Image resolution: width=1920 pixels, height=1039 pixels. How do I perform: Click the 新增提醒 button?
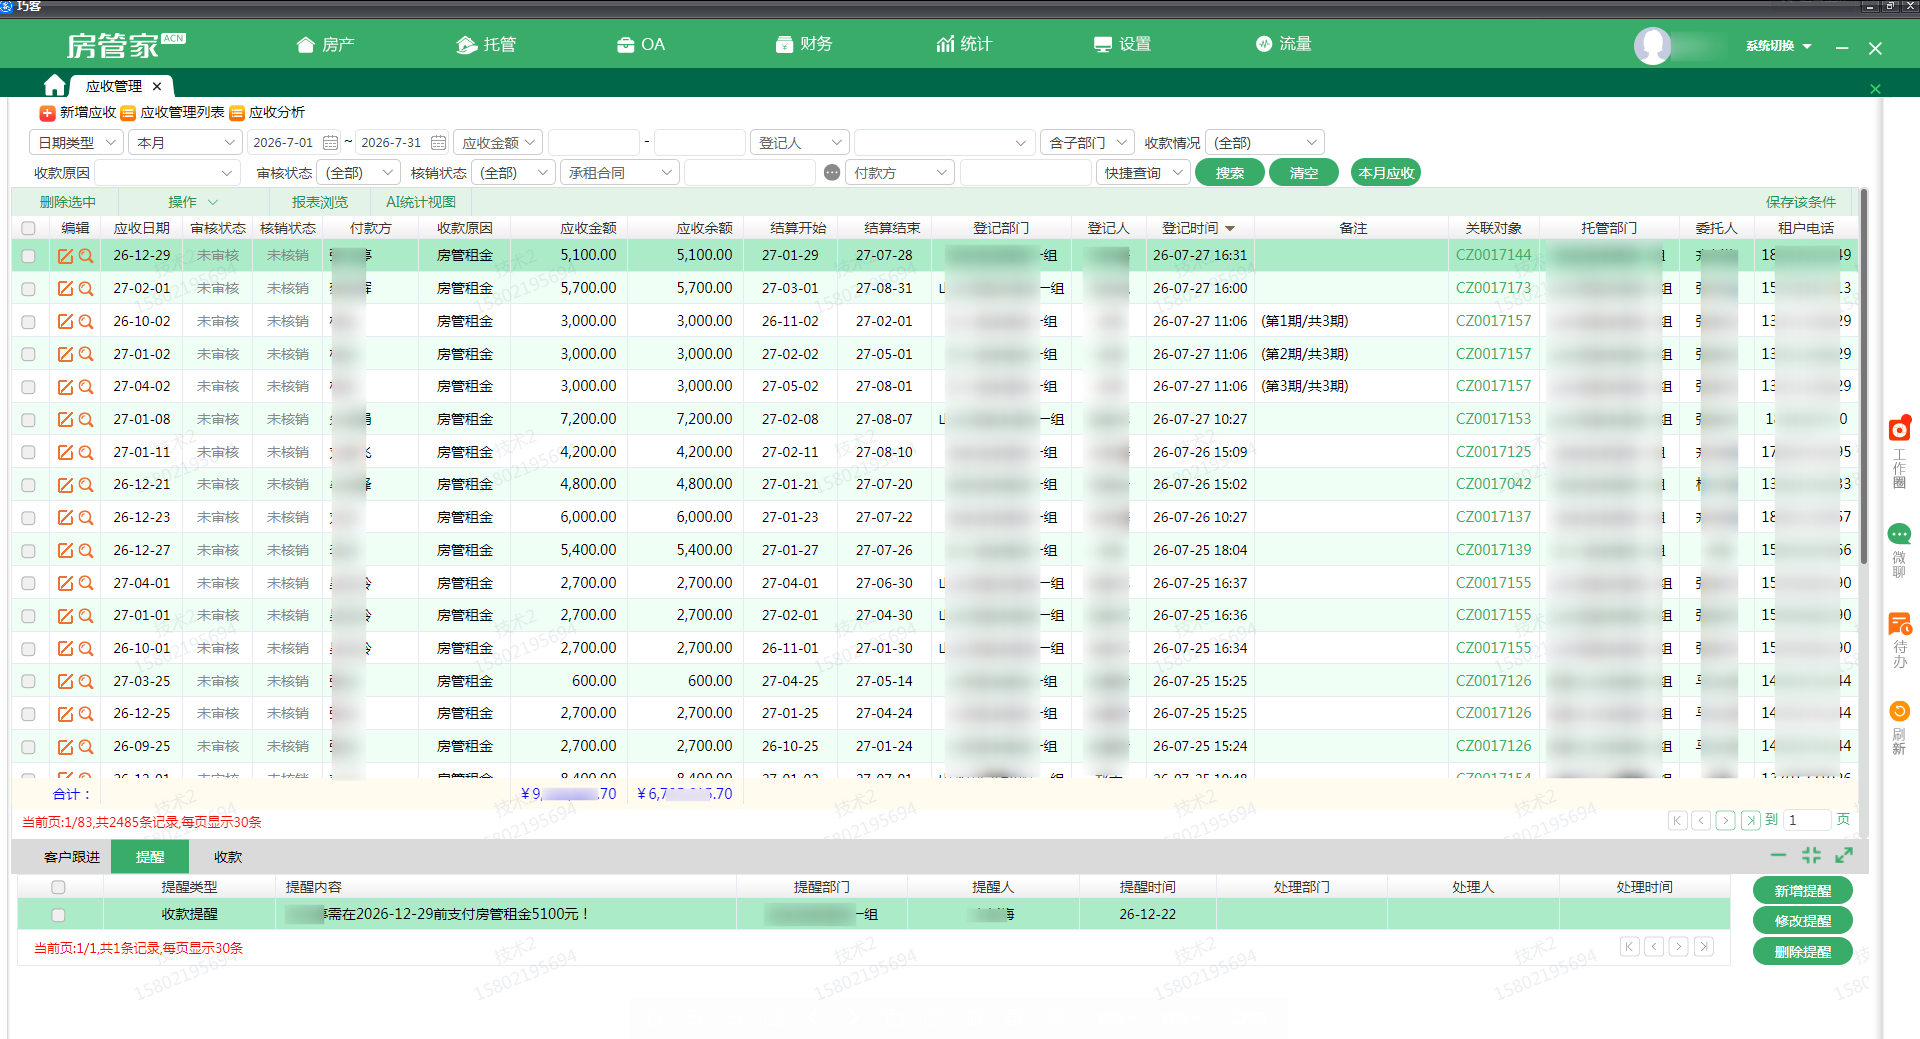(1803, 891)
